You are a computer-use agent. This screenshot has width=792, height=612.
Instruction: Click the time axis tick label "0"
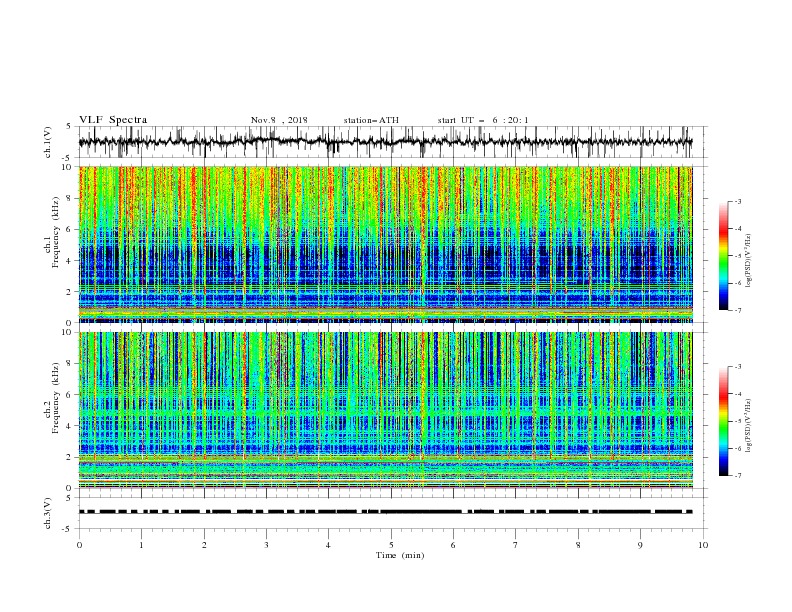coord(79,545)
